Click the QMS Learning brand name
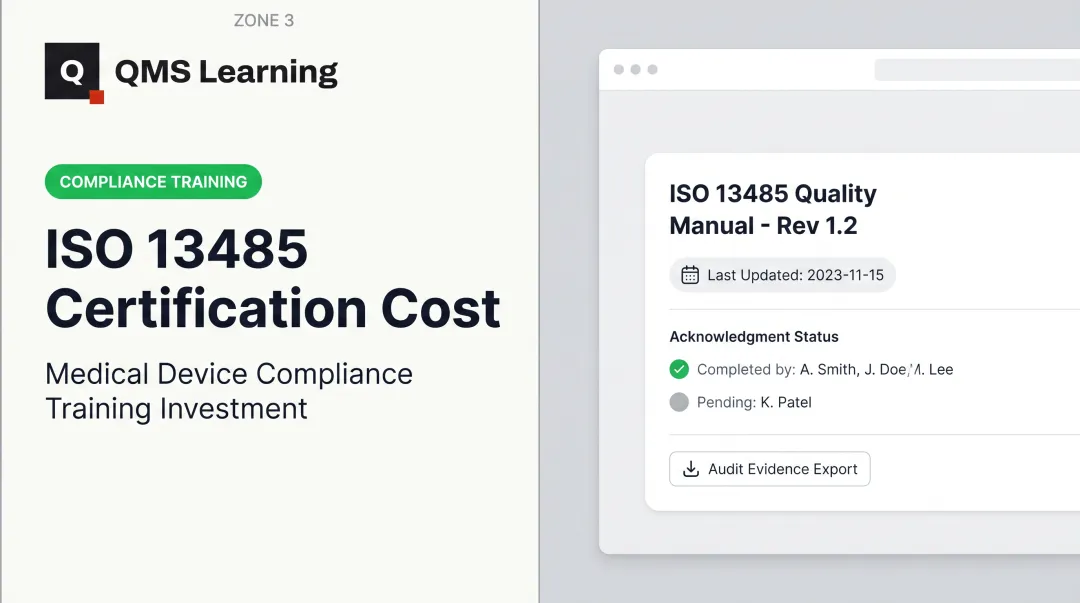 (x=226, y=72)
